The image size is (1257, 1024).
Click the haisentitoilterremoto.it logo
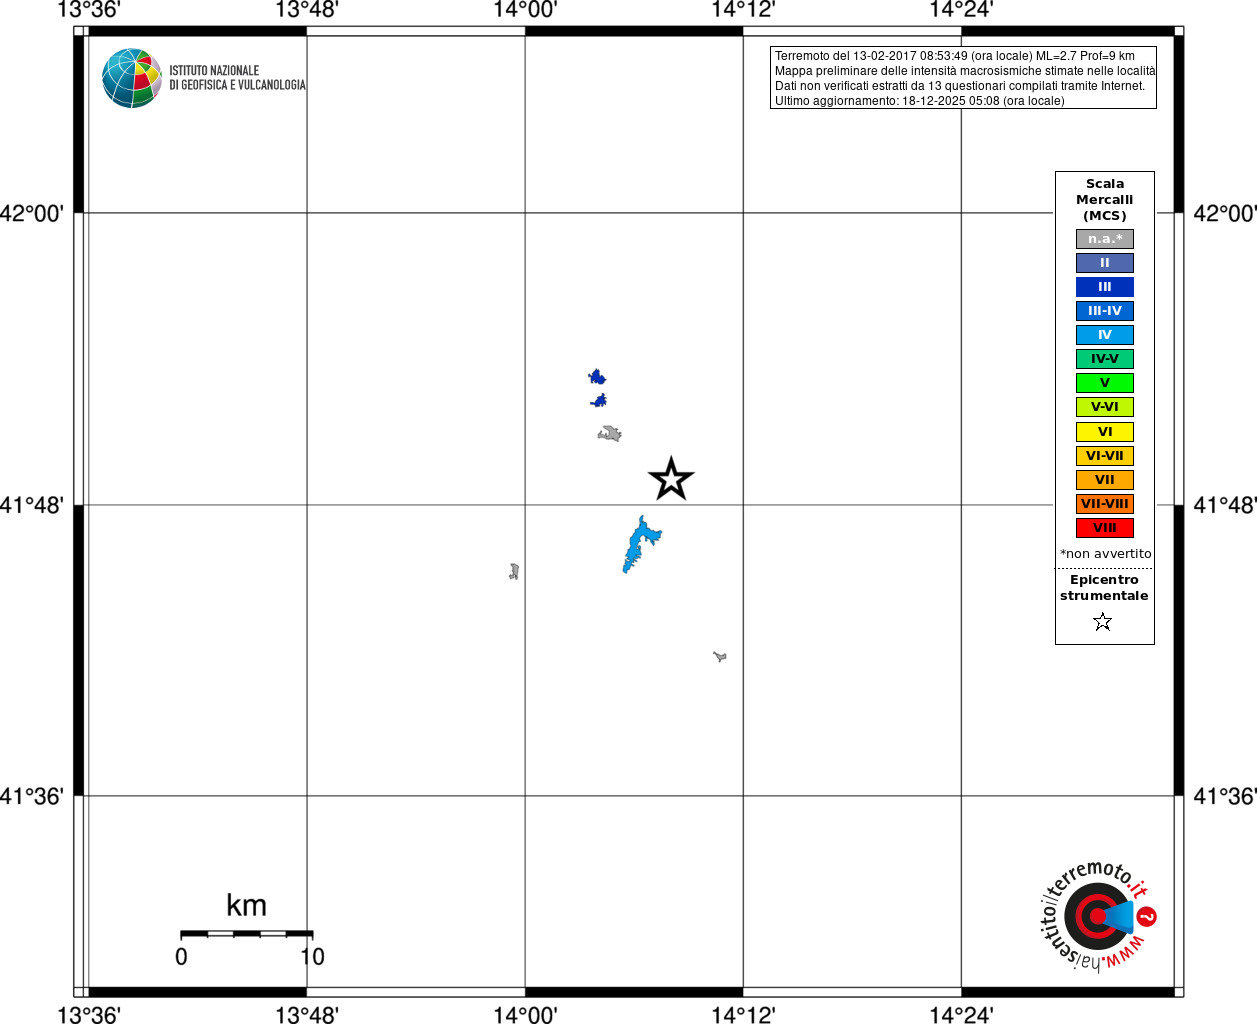coord(1098,916)
